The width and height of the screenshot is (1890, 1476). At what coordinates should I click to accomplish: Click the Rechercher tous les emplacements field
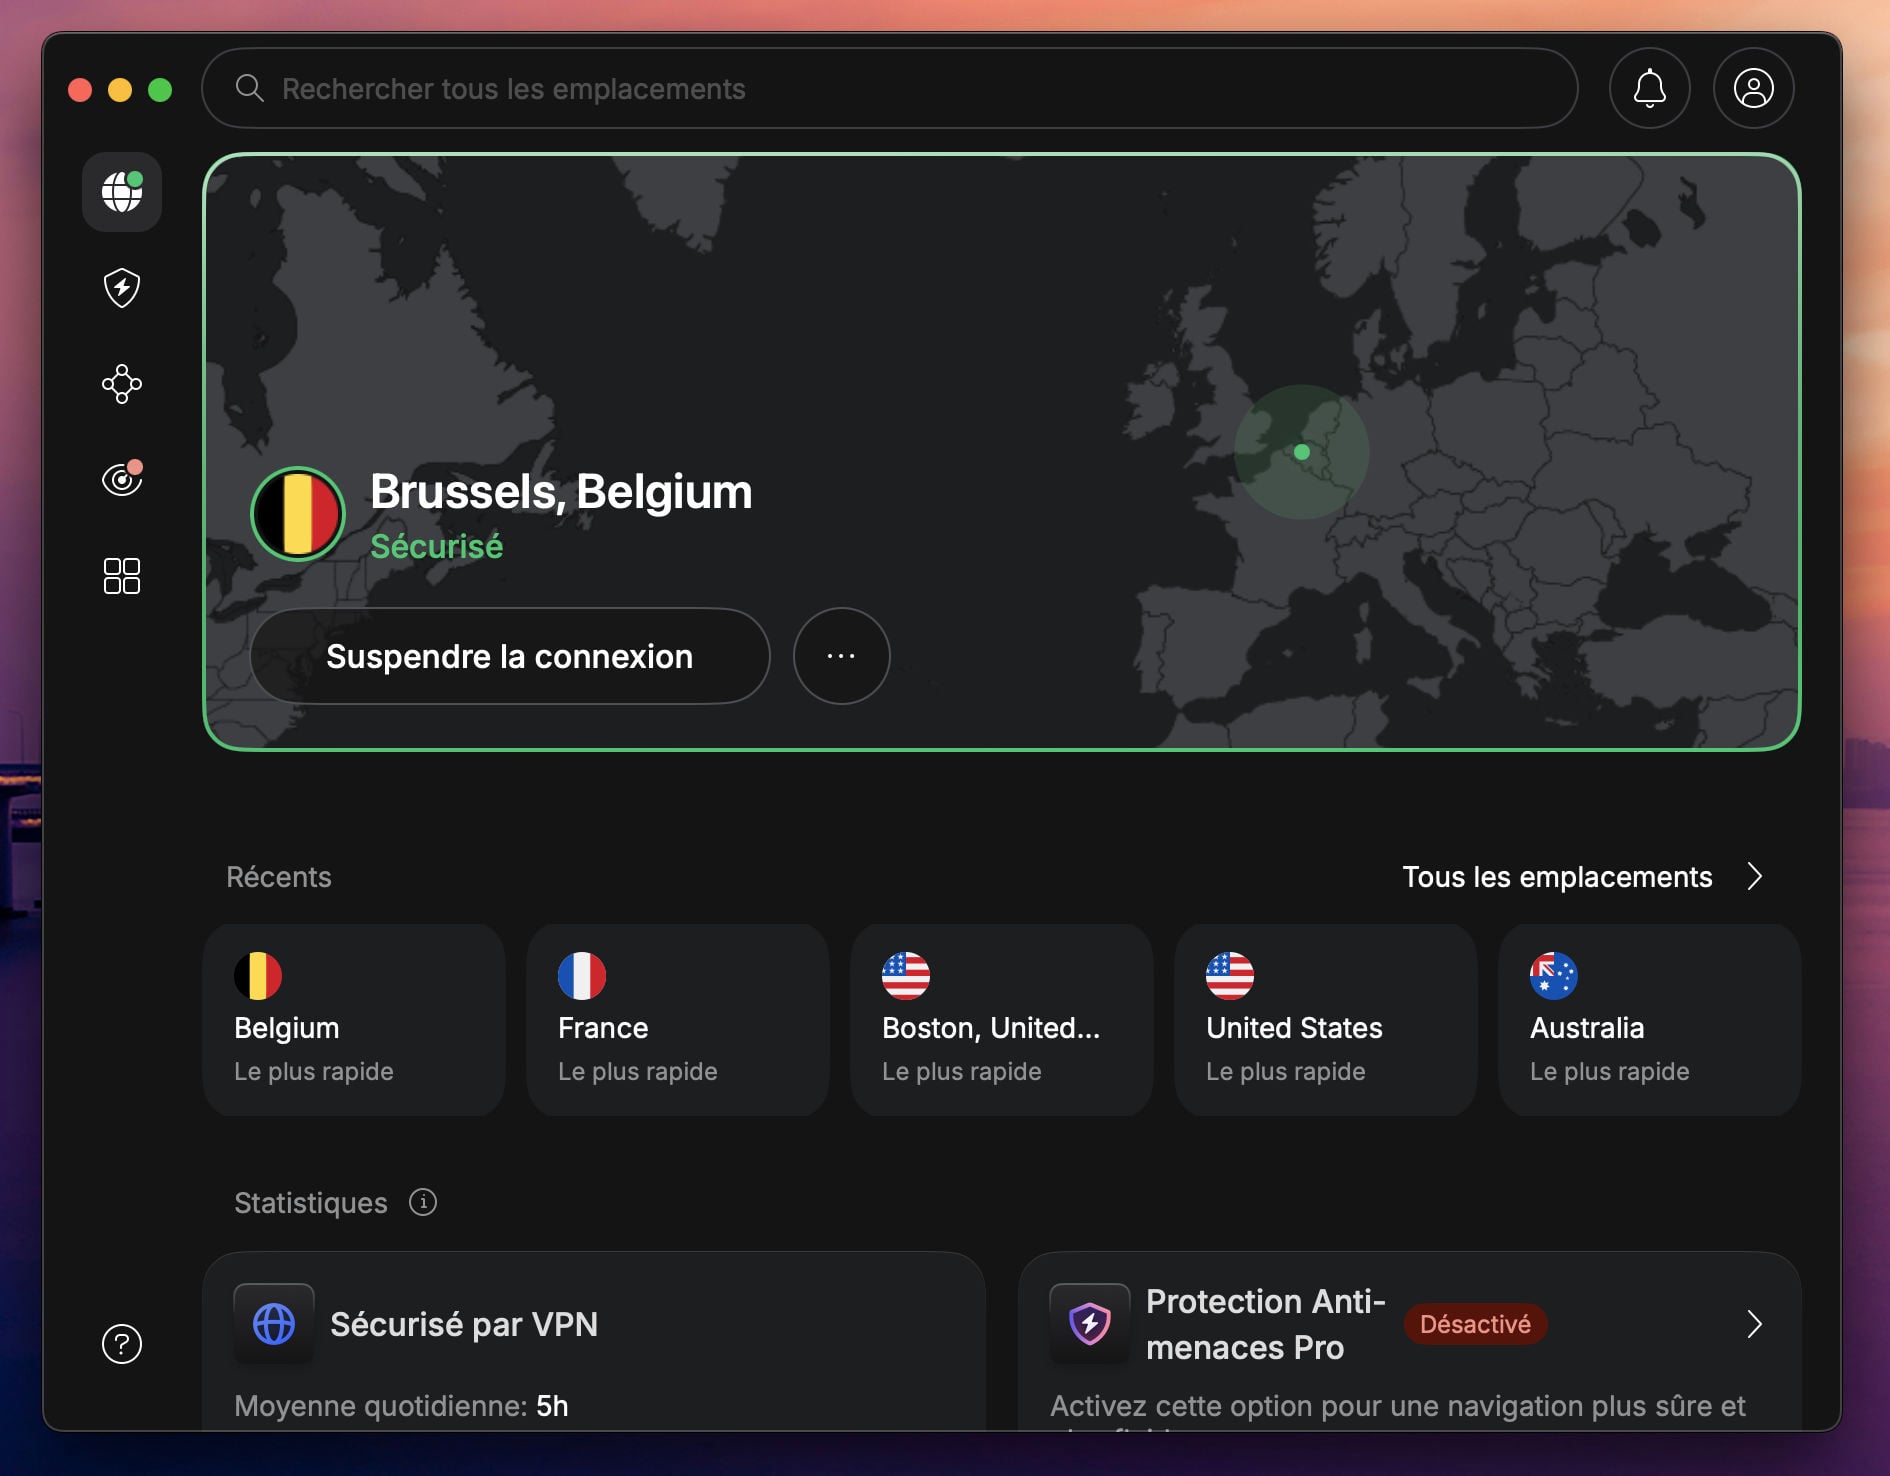point(890,88)
